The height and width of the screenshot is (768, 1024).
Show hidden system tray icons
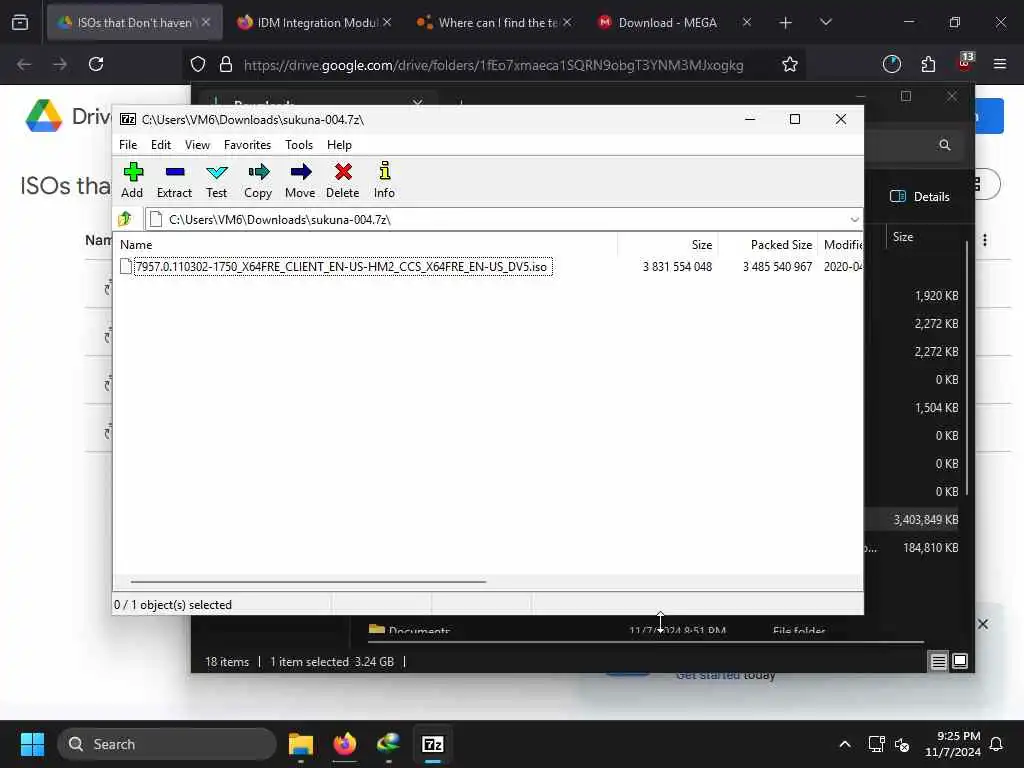coord(844,744)
